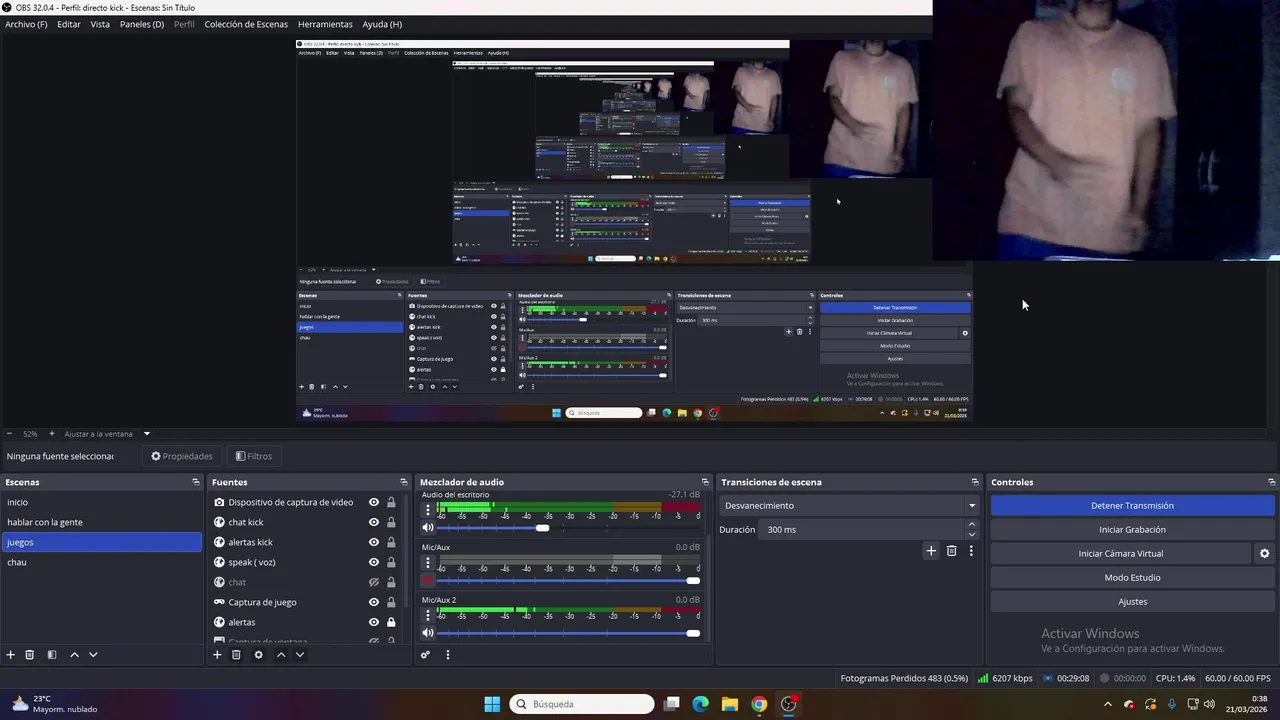Open the Vista menu
The height and width of the screenshot is (720, 1280).
tap(100, 24)
